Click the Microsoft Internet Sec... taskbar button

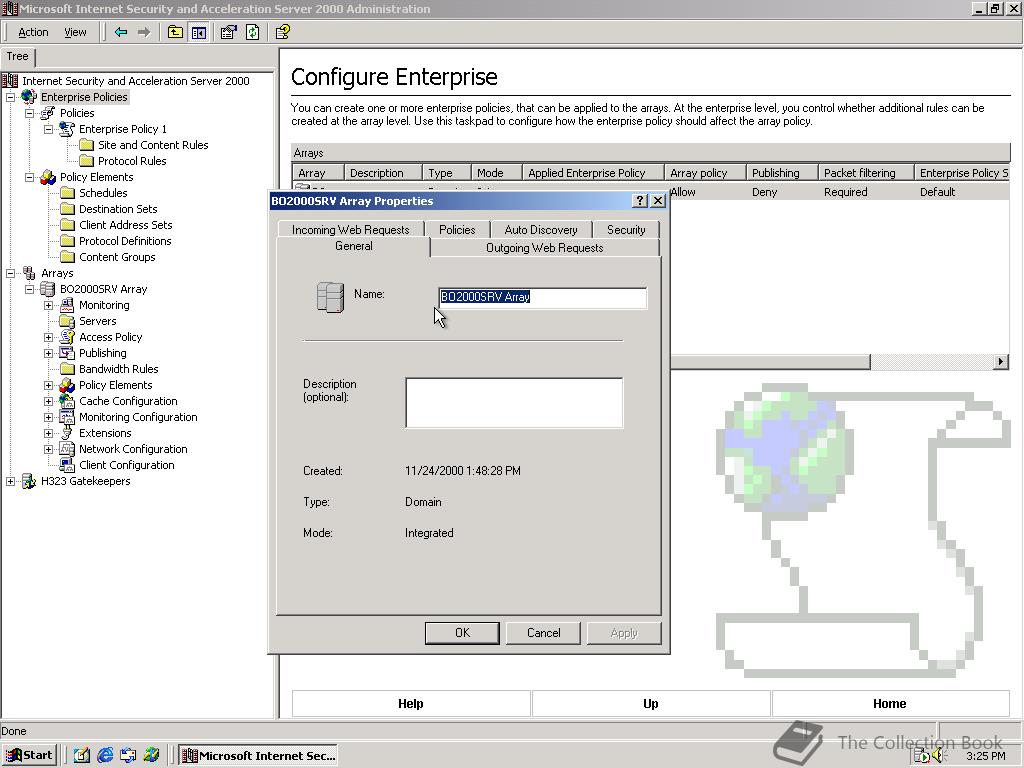tap(259, 756)
